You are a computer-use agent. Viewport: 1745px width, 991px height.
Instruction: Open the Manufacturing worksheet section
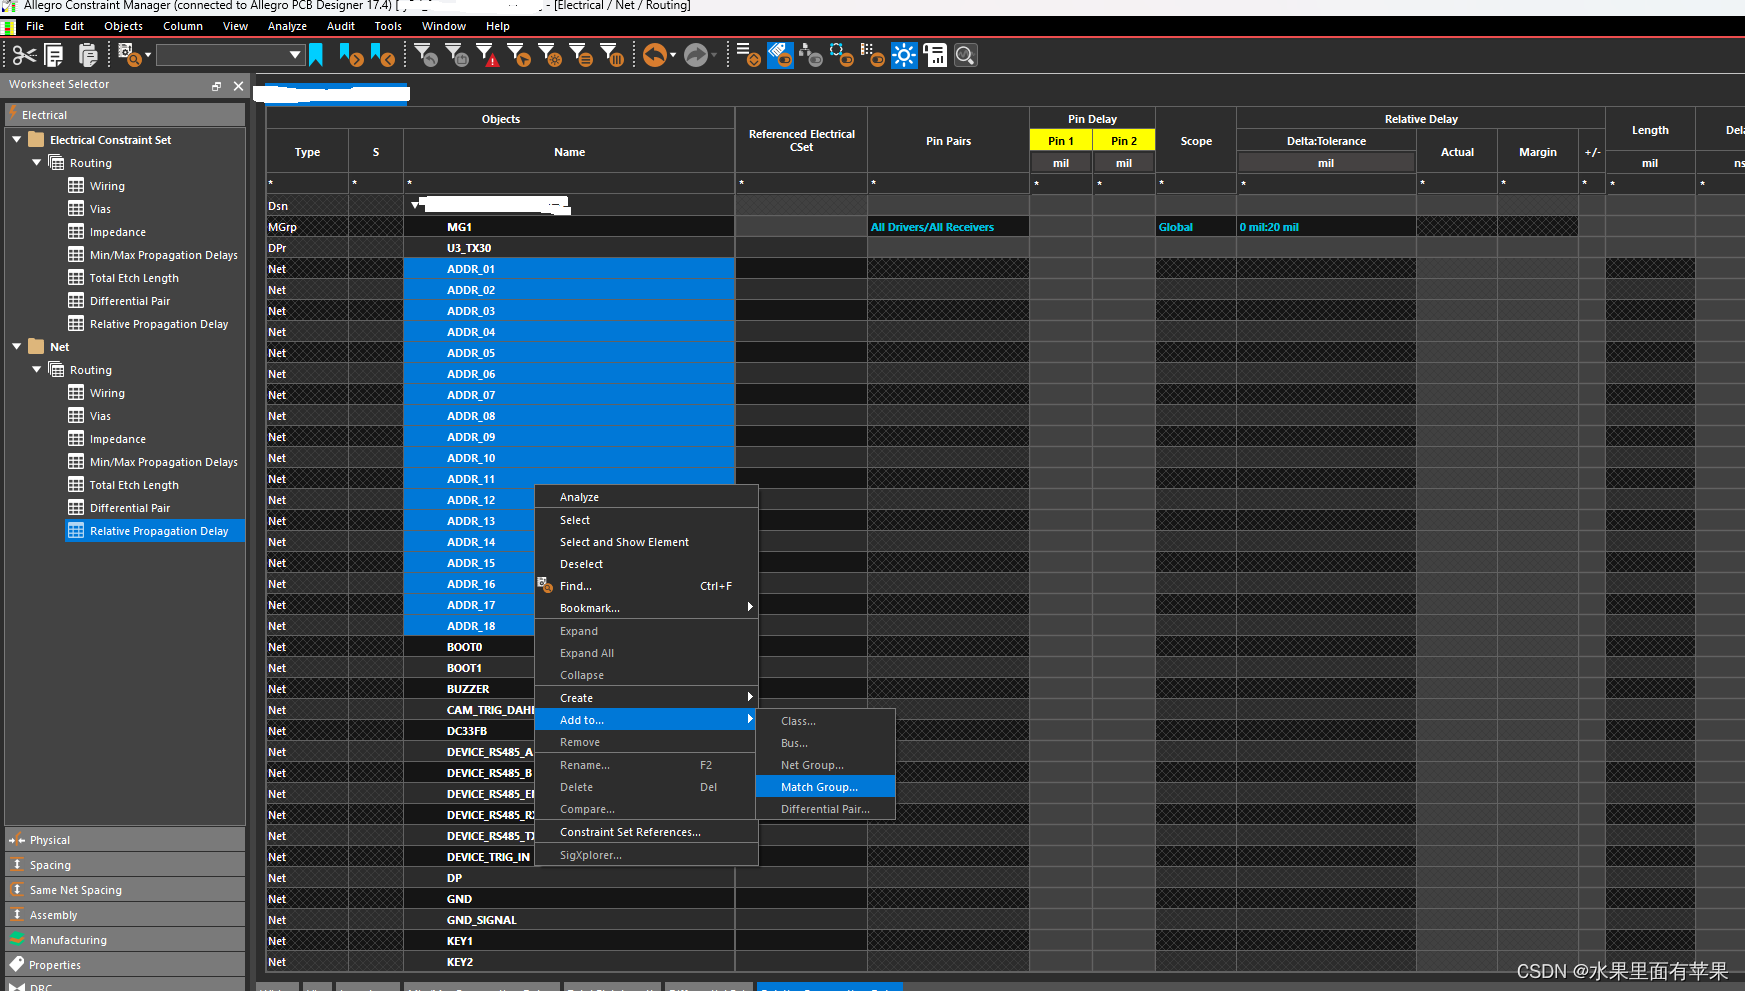click(68, 940)
